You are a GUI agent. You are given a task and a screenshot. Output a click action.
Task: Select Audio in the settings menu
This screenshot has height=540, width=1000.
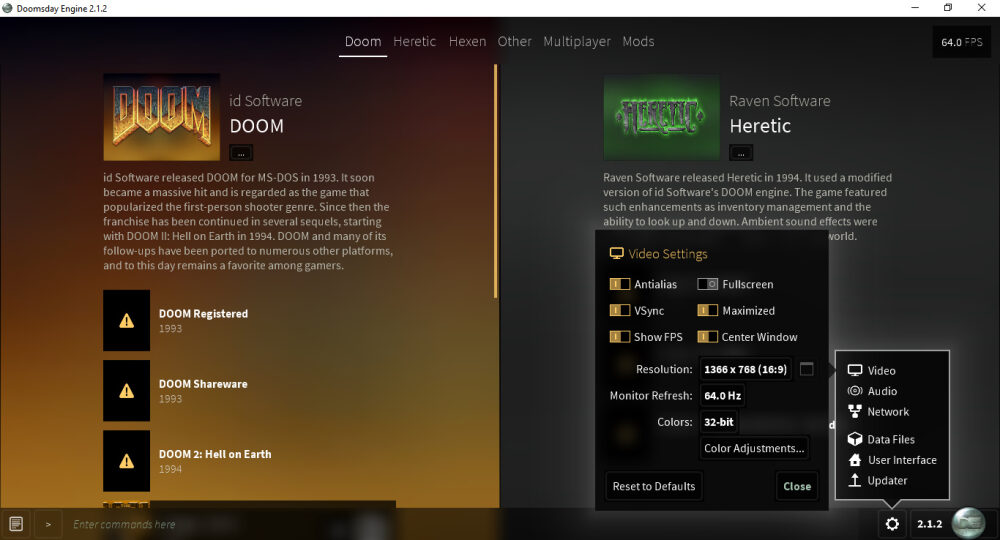click(x=872, y=391)
